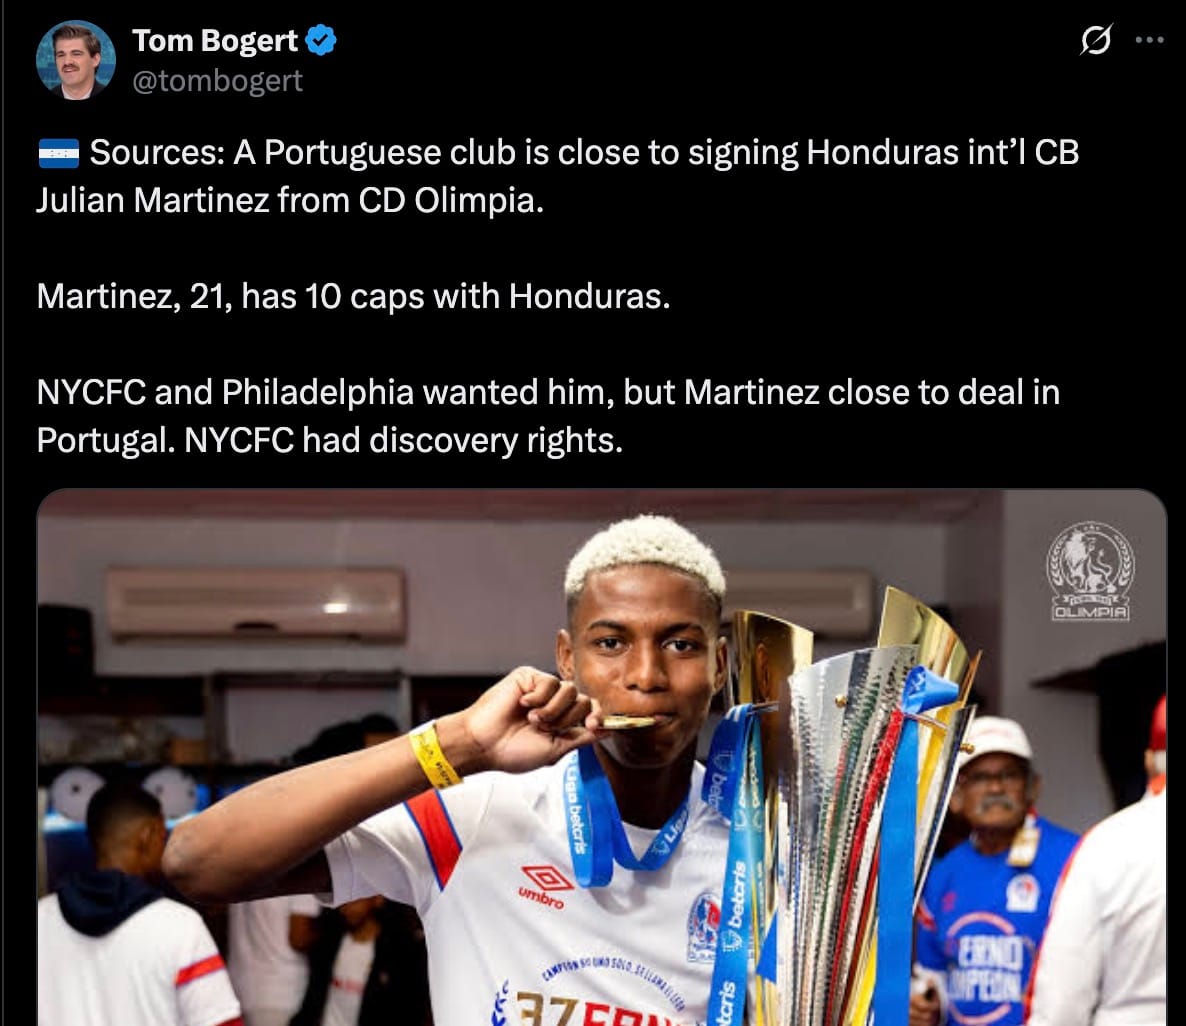Click the Olimpia crest watermark in photo
The height and width of the screenshot is (1026, 1186).
click(1090, 571)
